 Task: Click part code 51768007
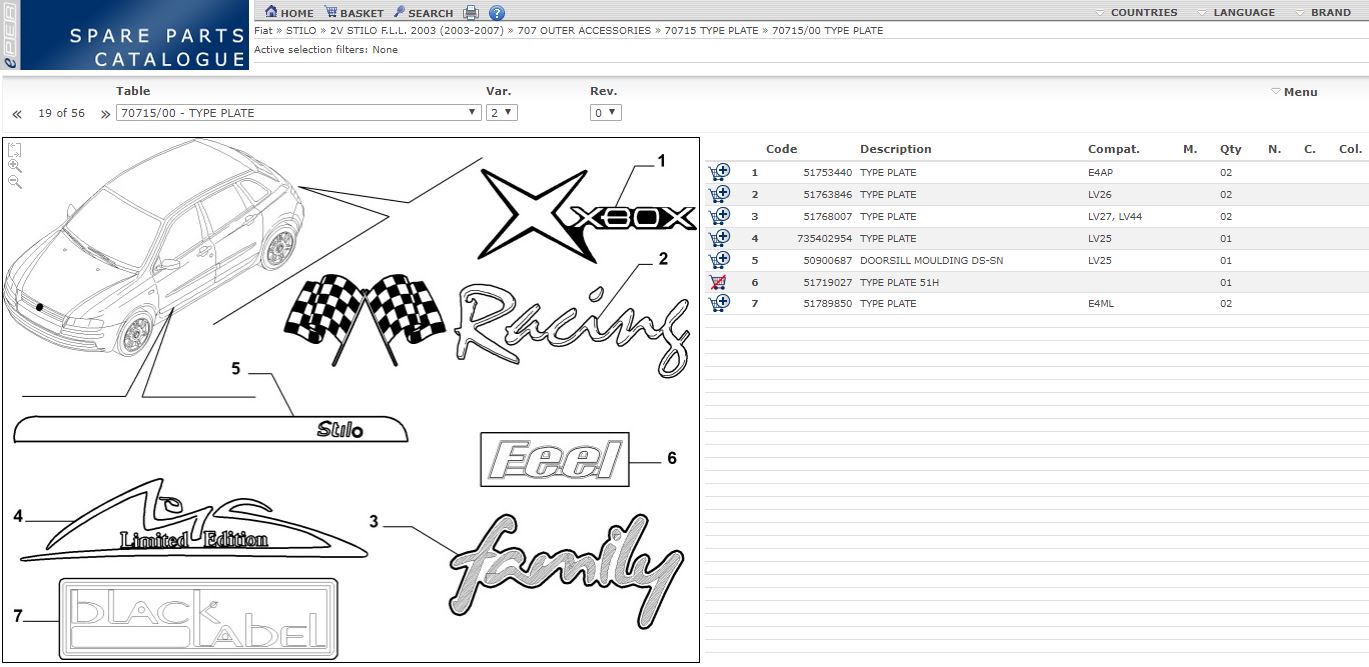coord(828,217)
